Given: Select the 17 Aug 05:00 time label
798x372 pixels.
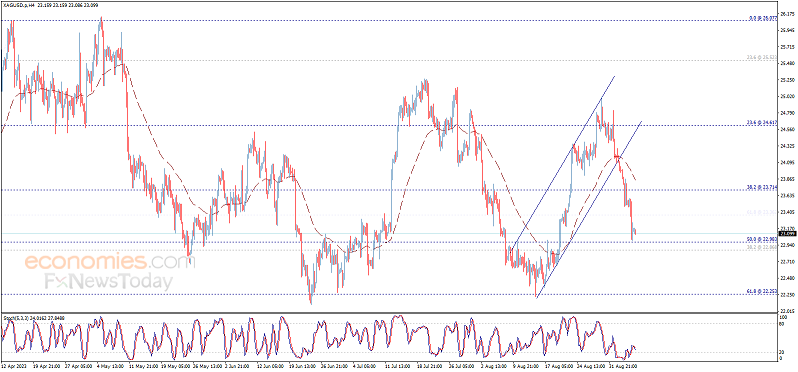Looking at the screenshot, I should pos(558,365).
